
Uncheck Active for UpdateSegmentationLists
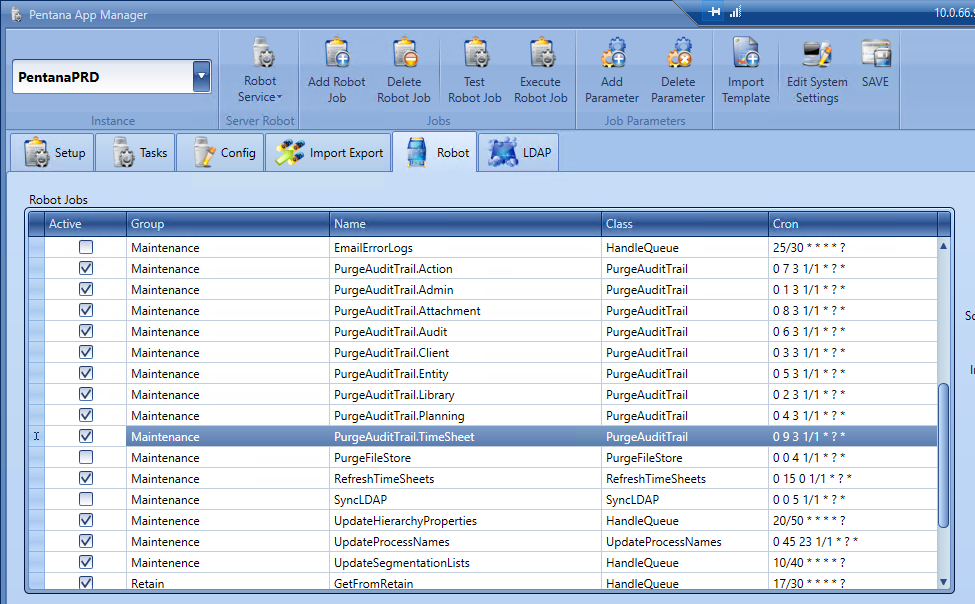86,562
